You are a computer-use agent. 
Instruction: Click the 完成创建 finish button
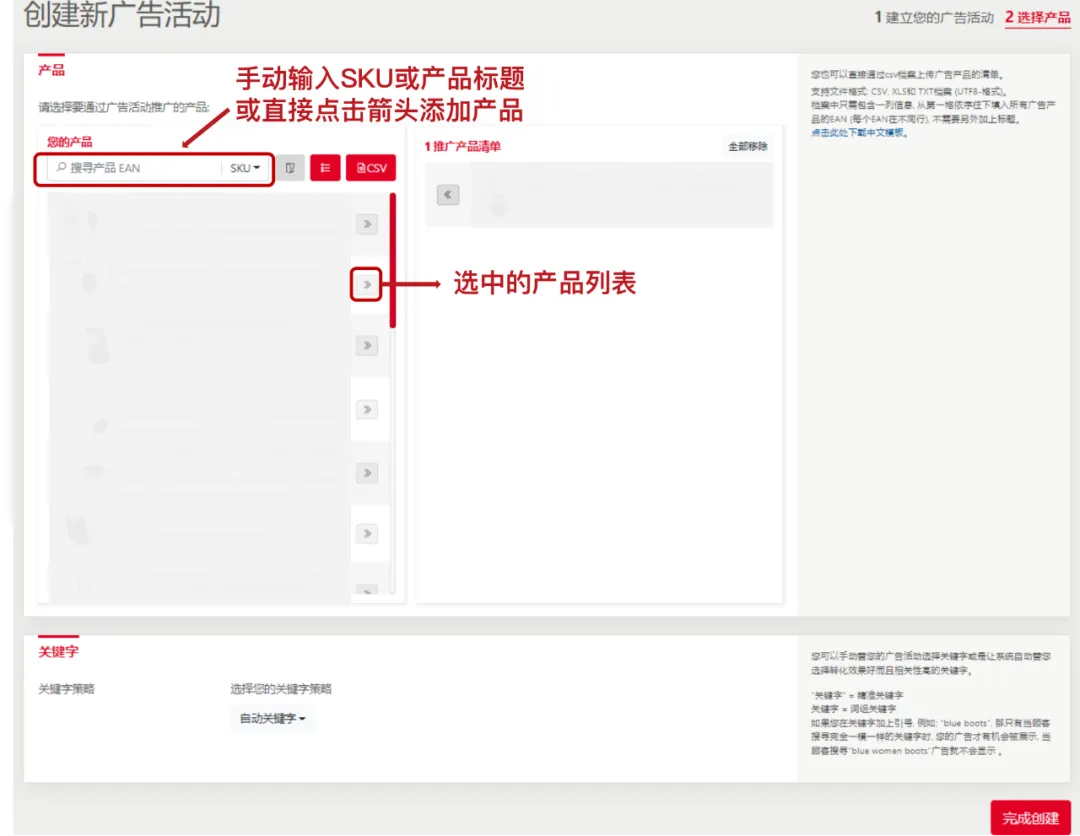[1030, 817]
